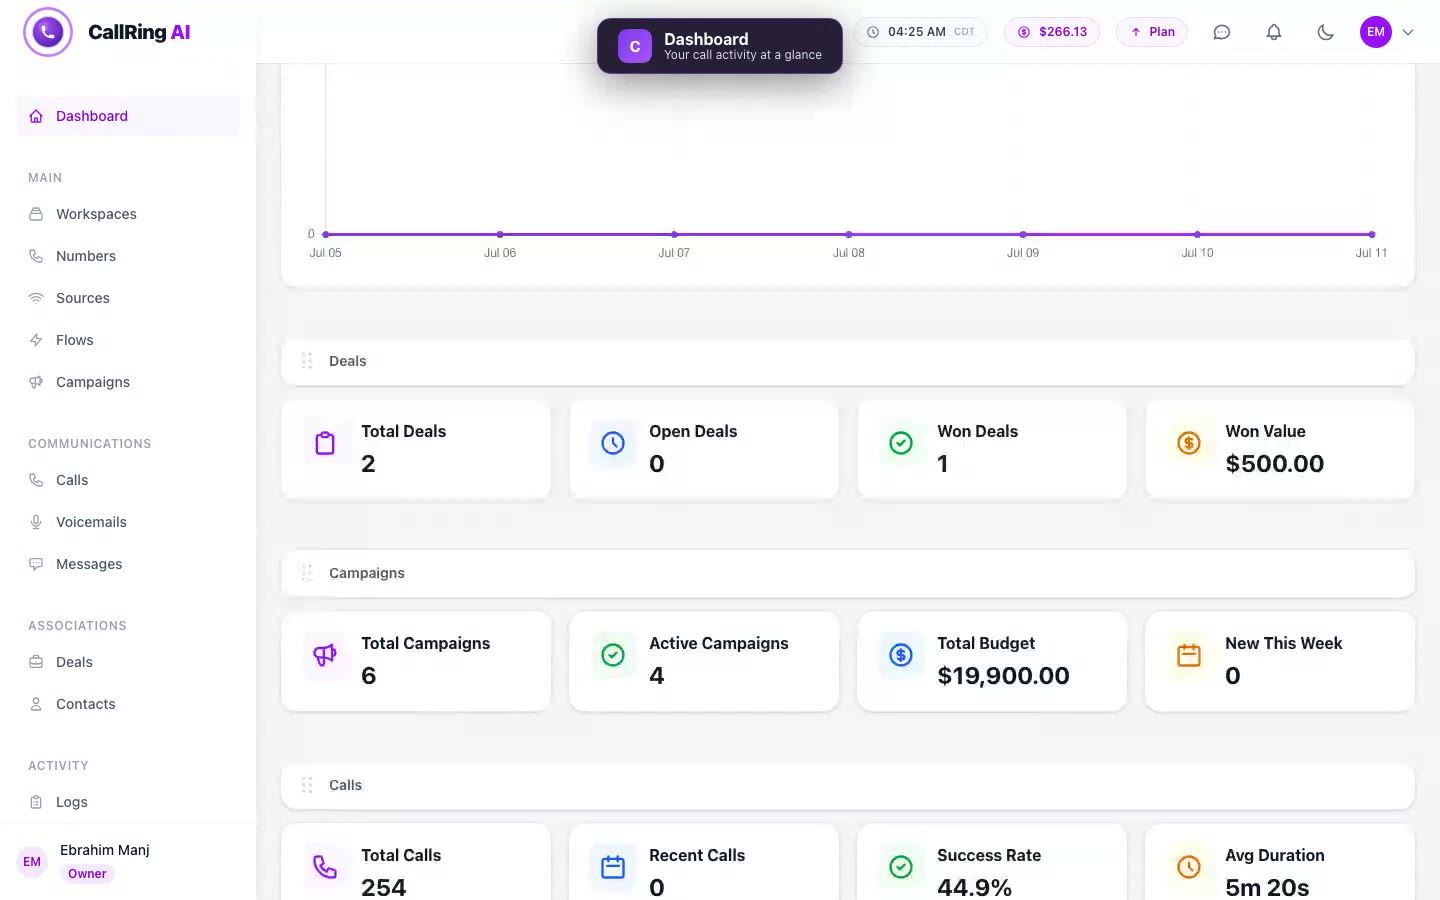Click the Numbers phone icon
1440x900 pixels.
tap(36, 256)
